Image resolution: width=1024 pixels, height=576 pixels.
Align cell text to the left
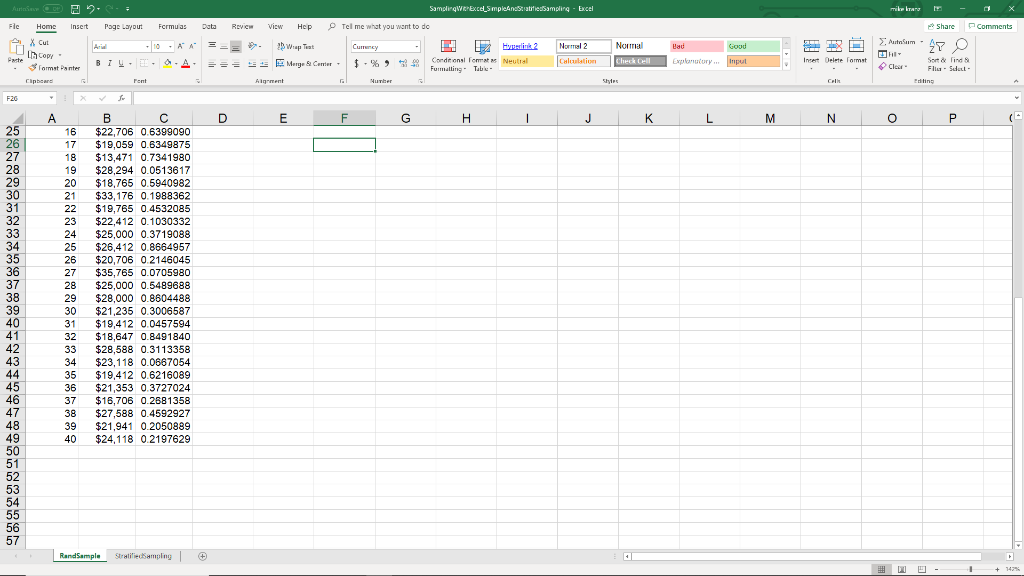212,64
